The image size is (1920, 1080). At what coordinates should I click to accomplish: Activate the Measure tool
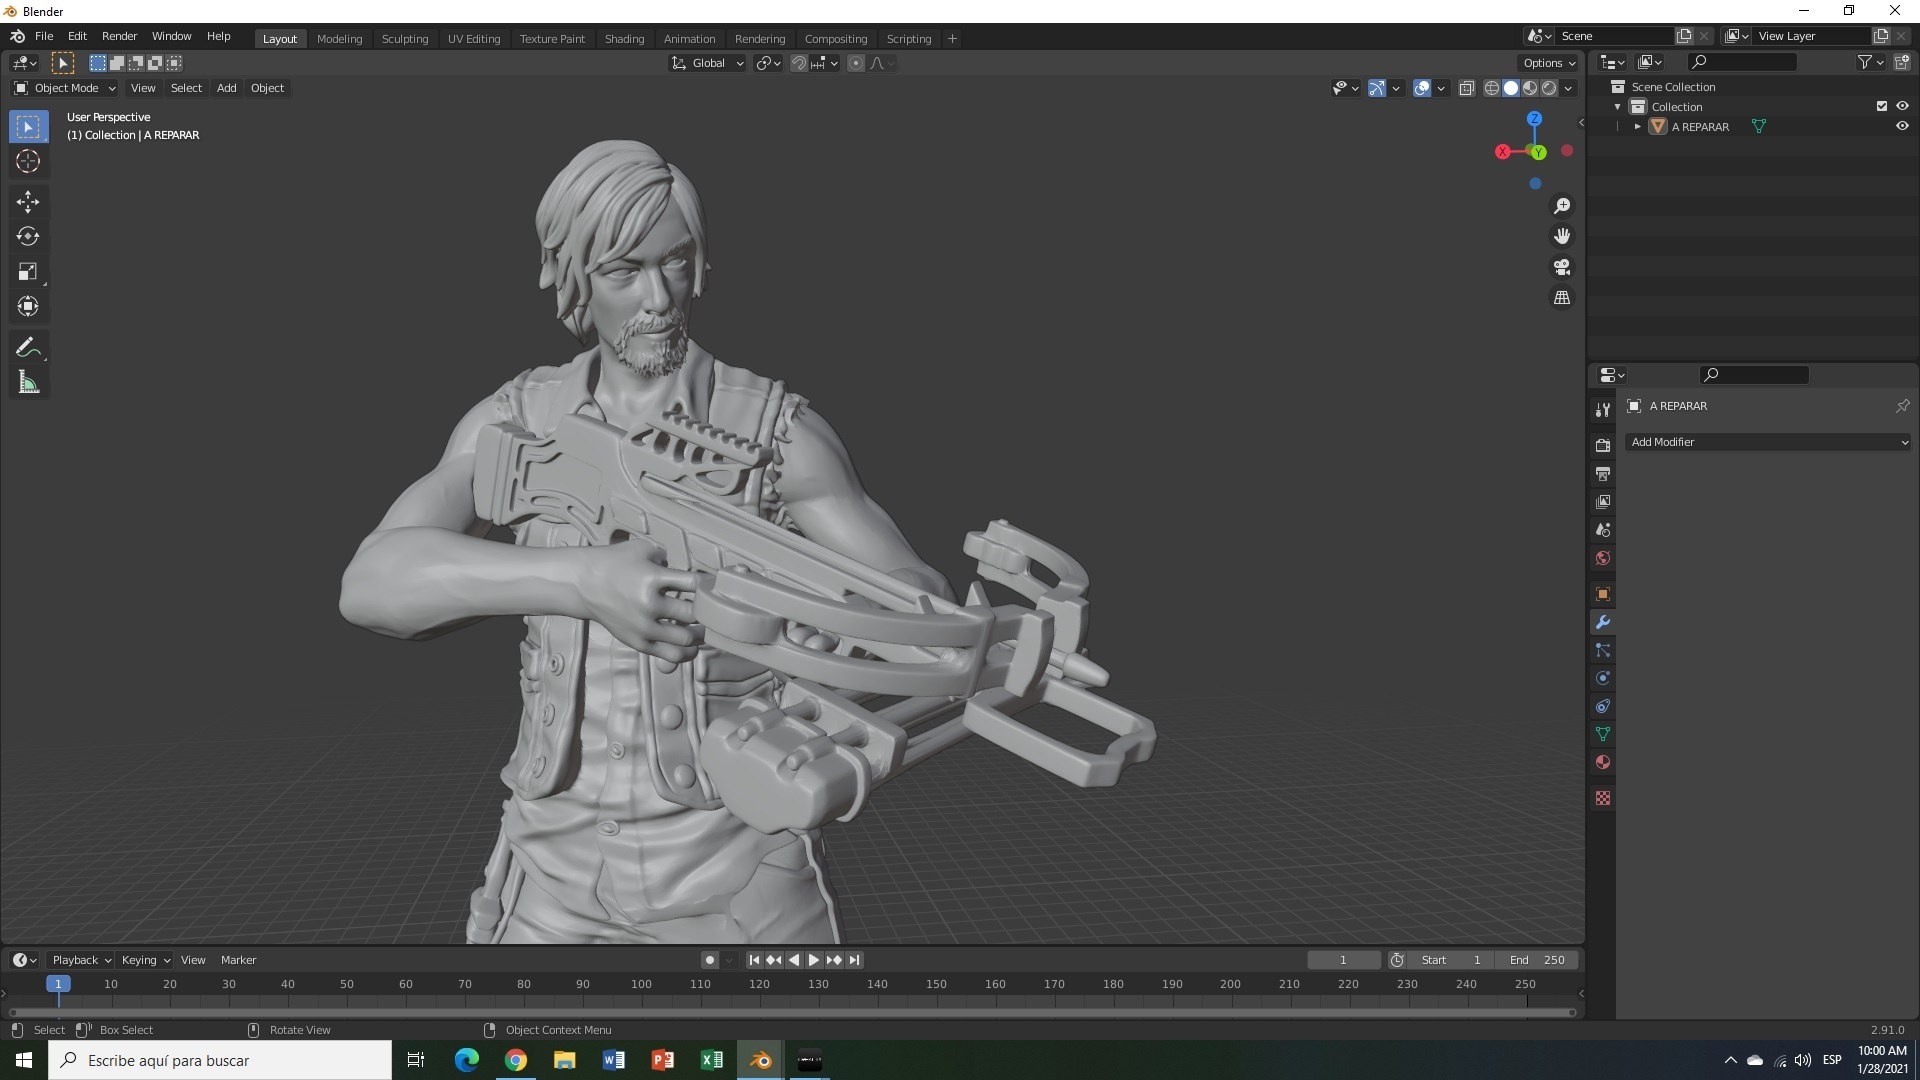[28, 381]
